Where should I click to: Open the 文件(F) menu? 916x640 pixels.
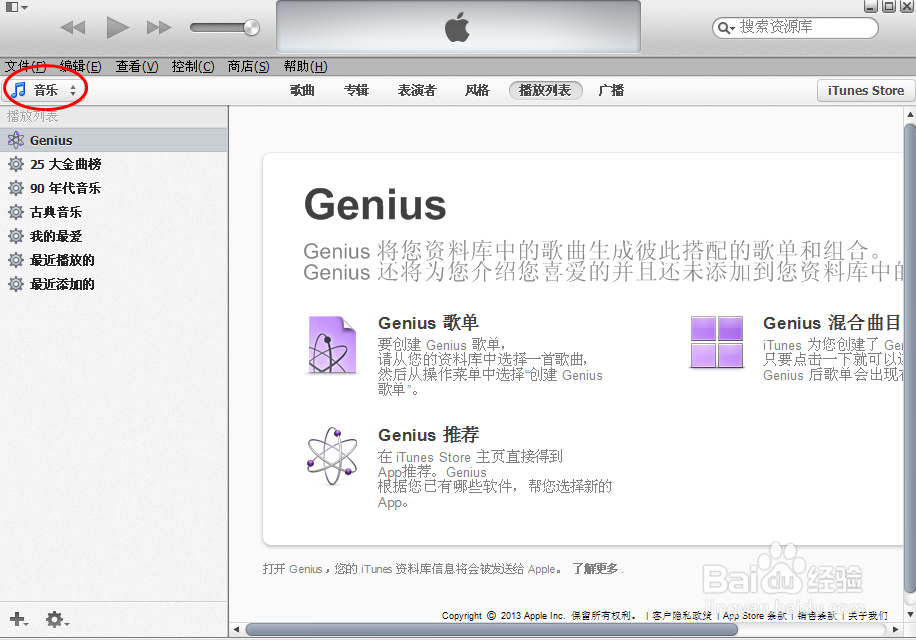click(26, 67)
